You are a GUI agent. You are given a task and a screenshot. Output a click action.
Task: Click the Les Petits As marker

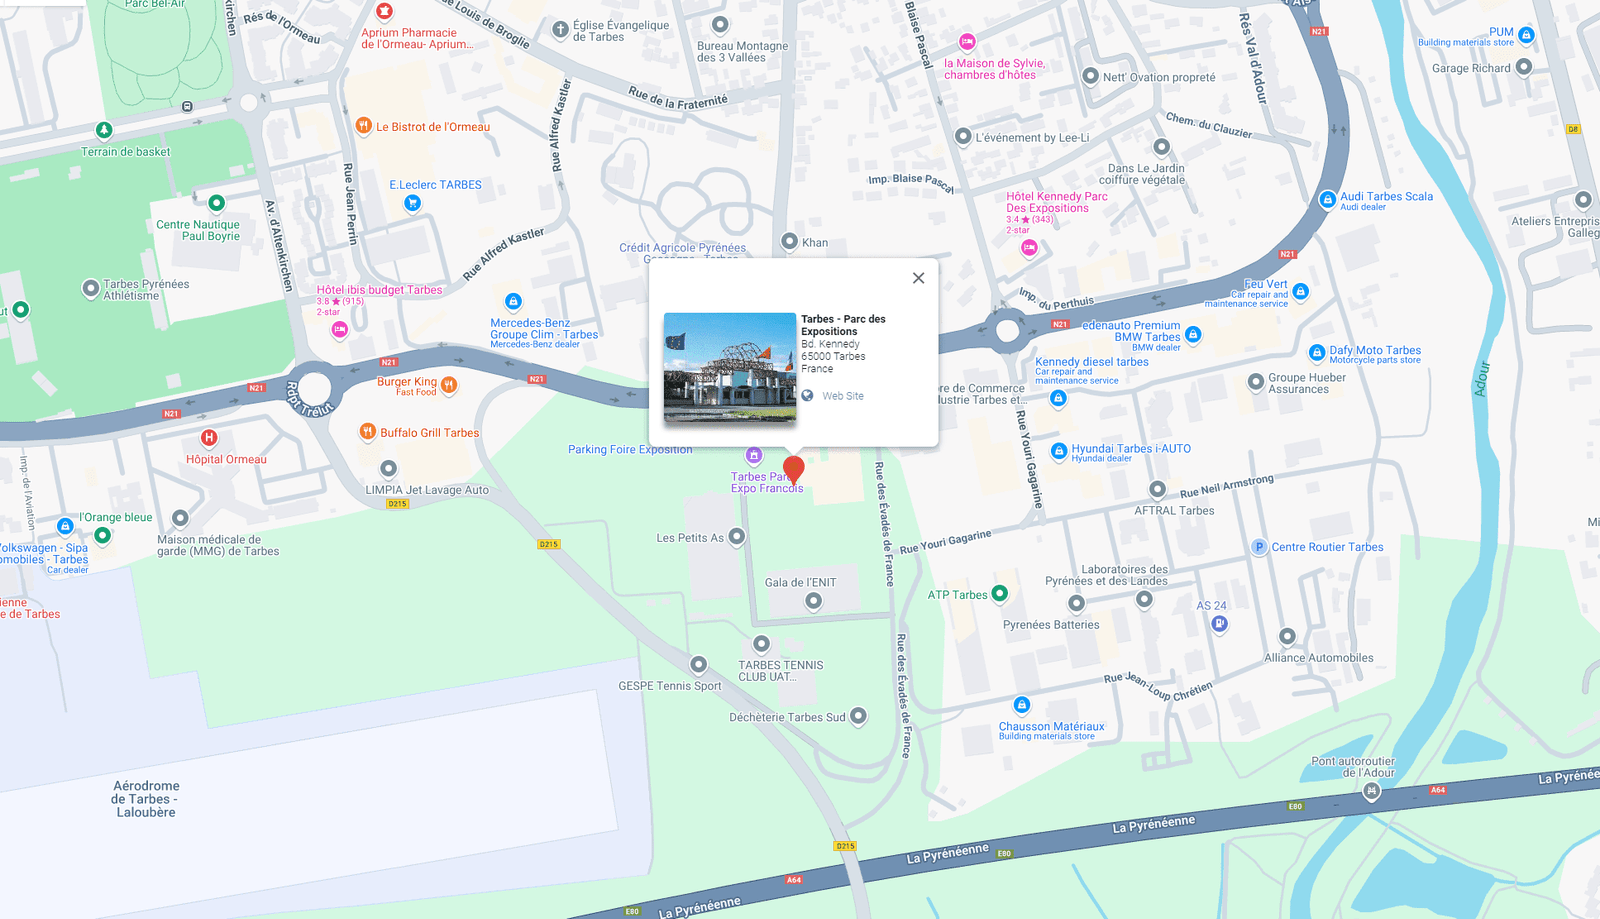pos(737,537)
